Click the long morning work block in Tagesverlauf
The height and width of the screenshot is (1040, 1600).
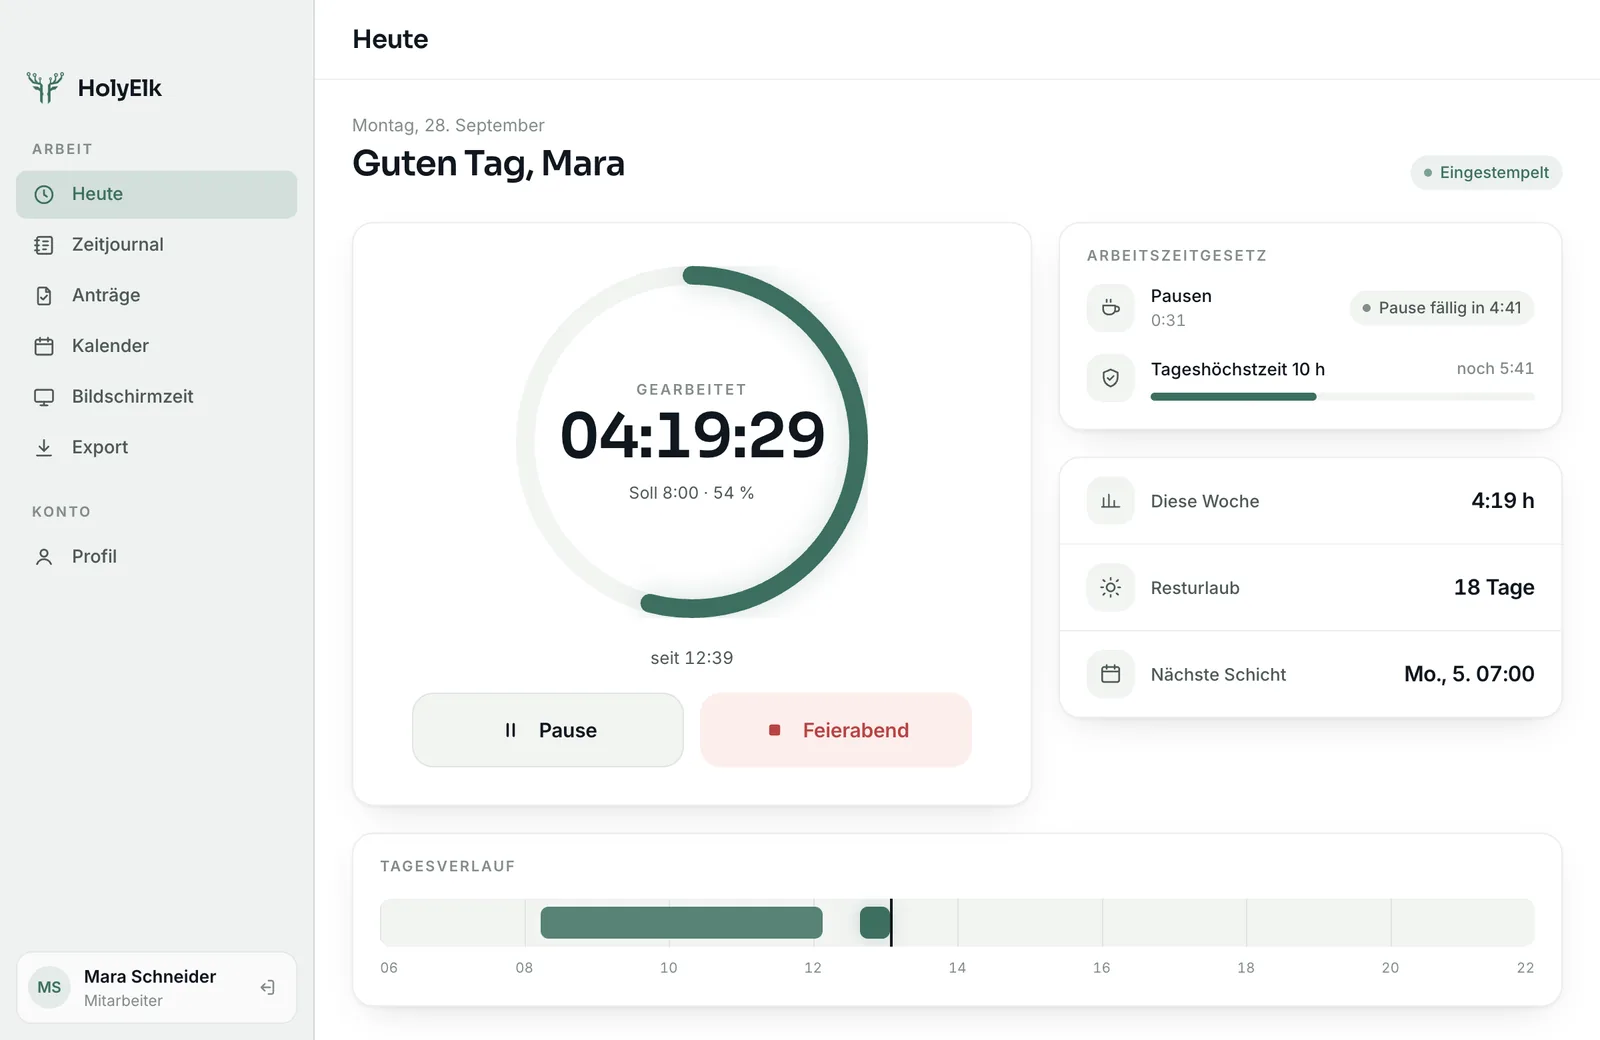coord(681,923)
